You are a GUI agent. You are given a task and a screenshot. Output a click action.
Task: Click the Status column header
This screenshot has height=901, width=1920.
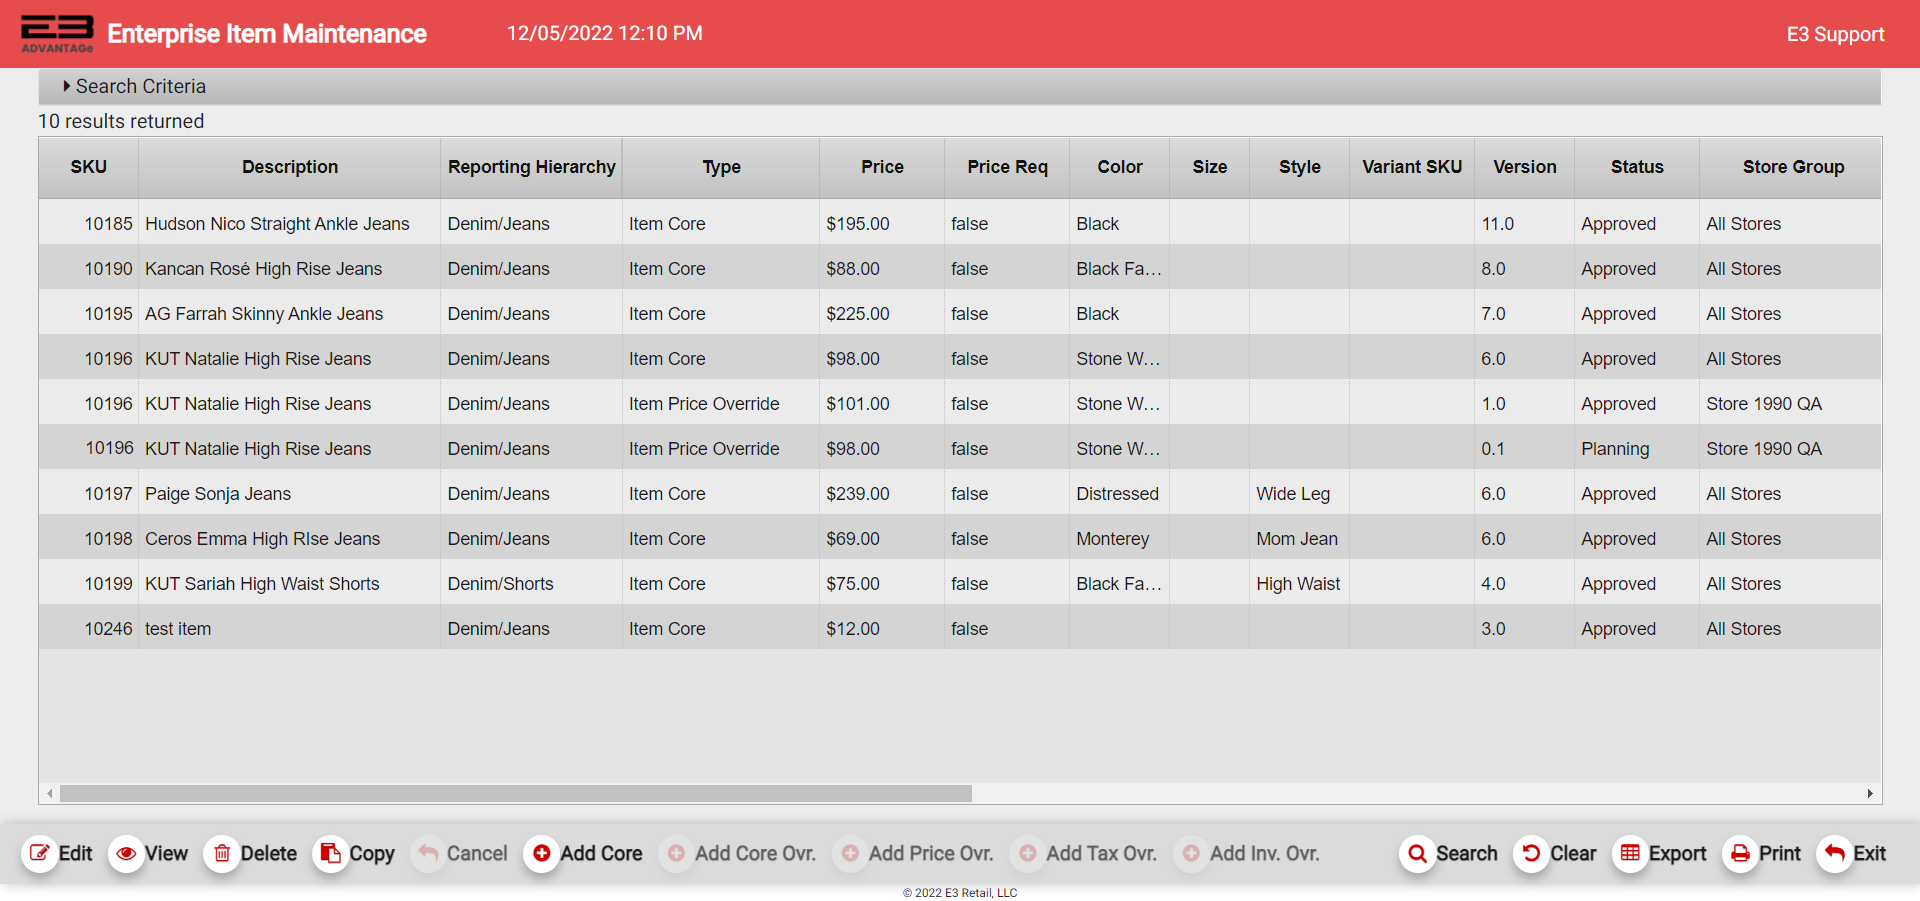1636,167
